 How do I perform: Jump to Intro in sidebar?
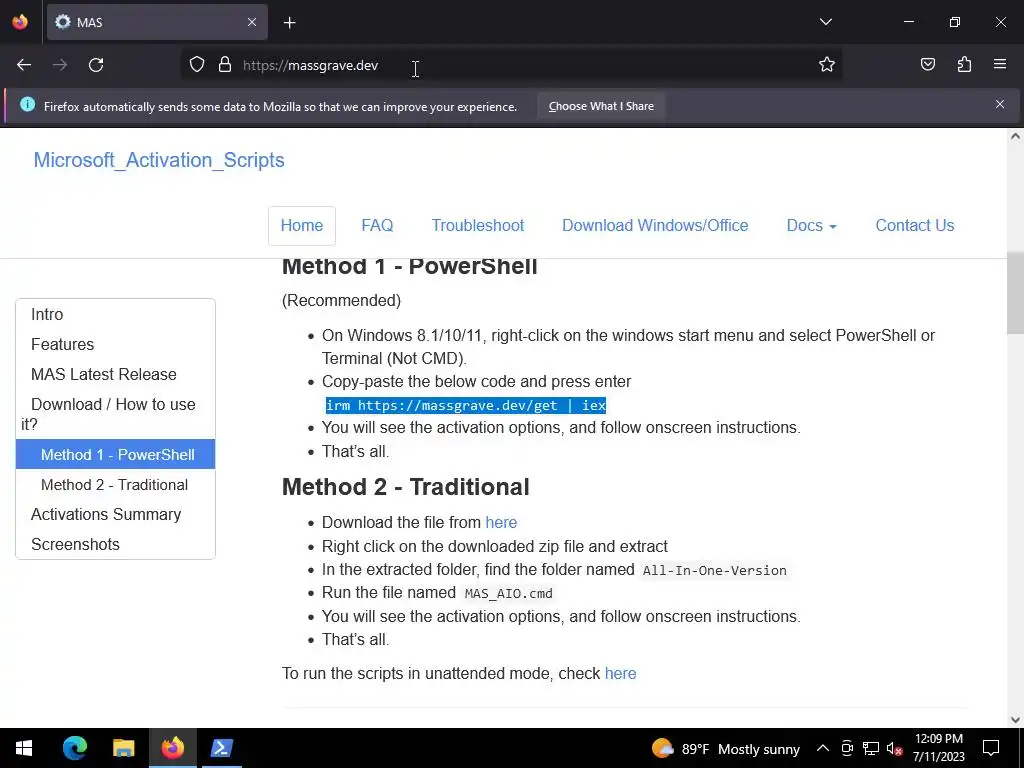tap(47, 314)
